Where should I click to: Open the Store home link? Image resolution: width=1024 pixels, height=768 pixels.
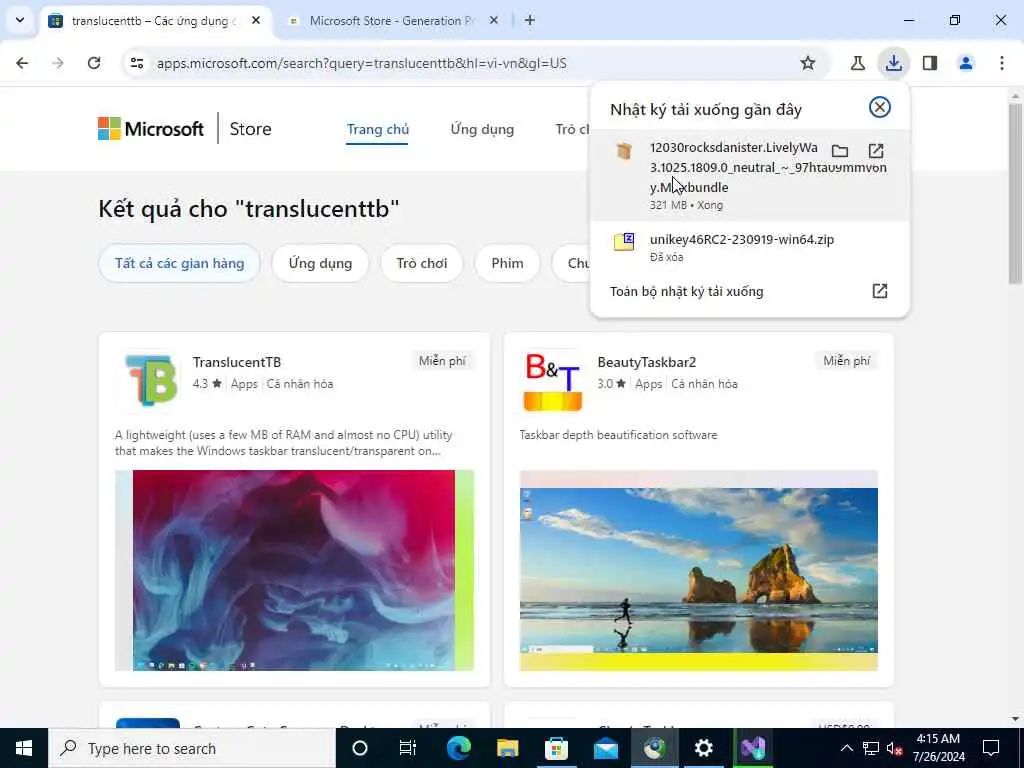[250, 129]
